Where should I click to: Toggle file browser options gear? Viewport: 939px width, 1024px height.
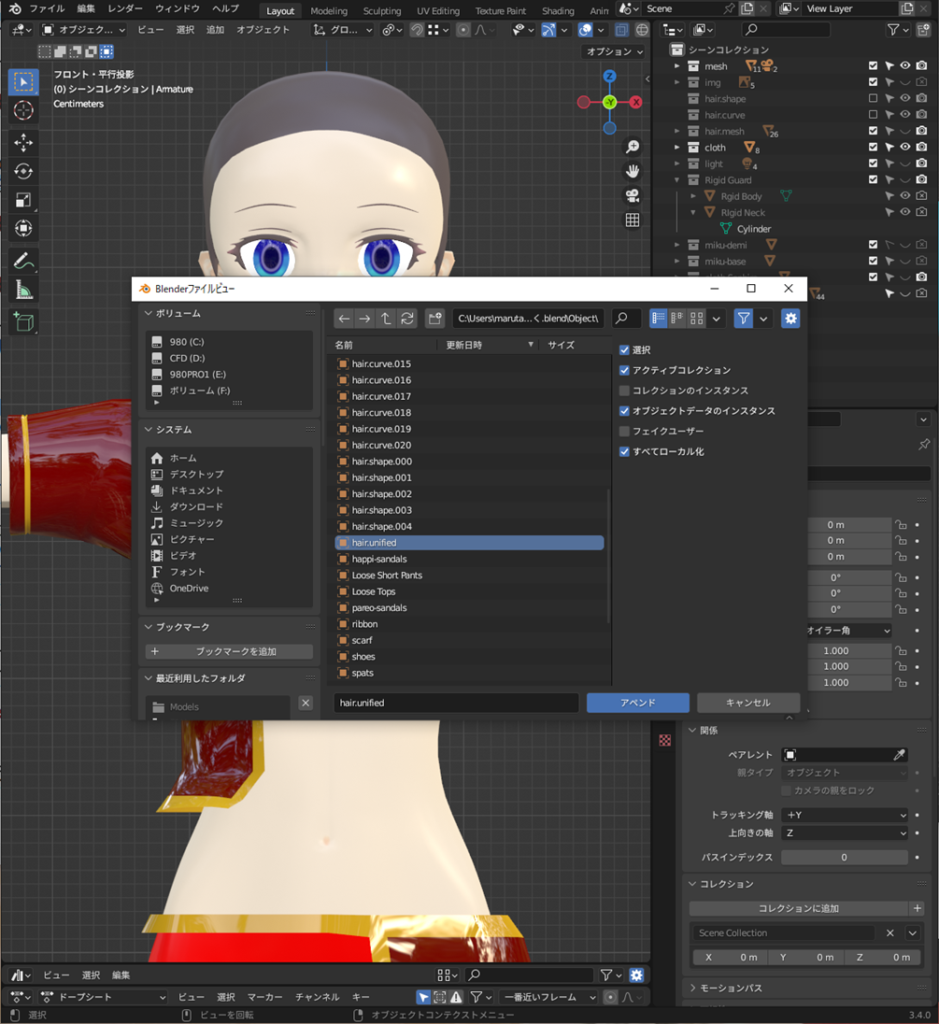pyautogui.click(x=790, y=318)
